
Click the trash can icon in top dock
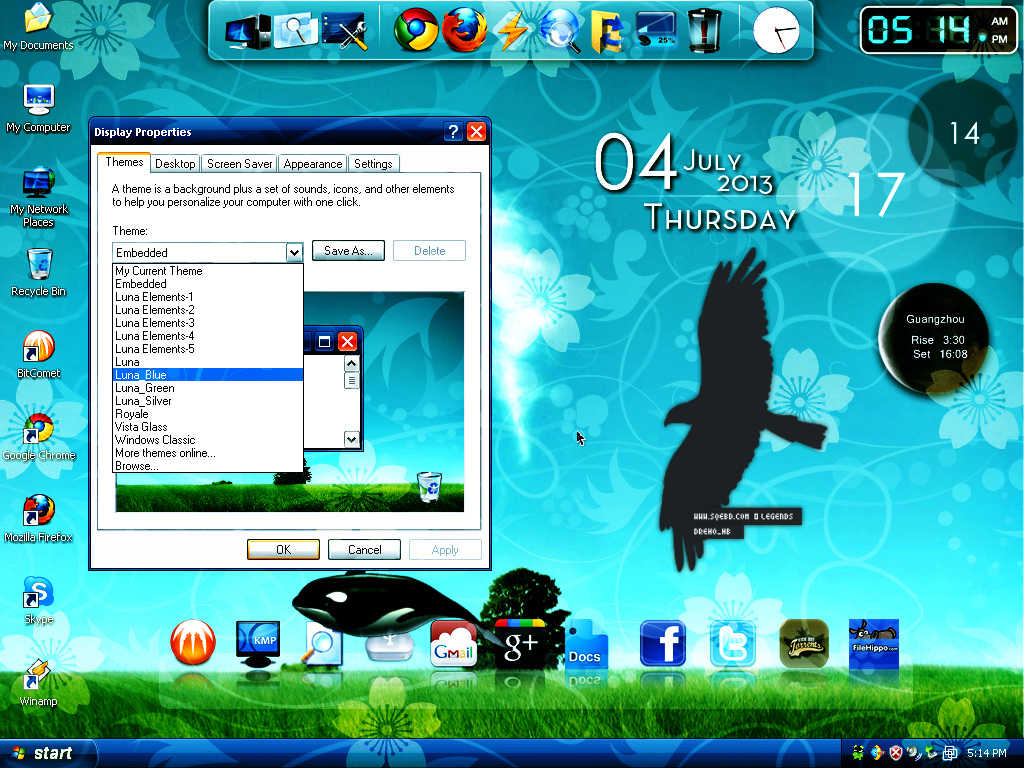(705, 30)
